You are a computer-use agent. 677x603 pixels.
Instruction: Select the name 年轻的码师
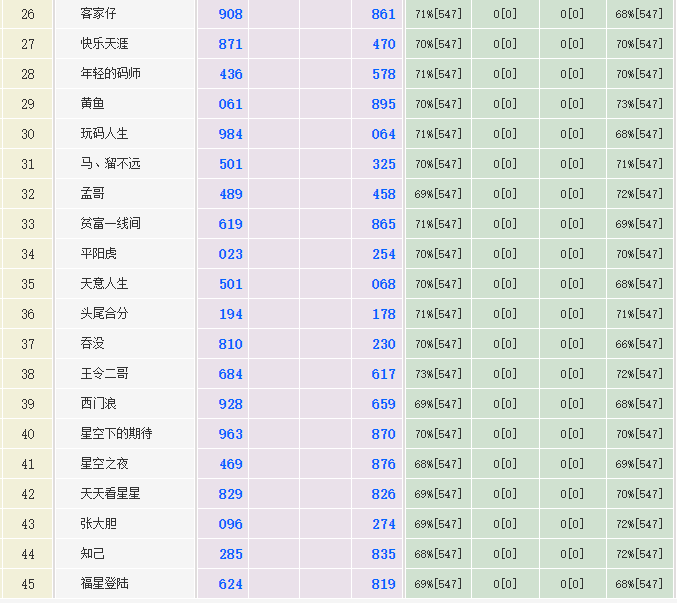click(x=111, y=74)
